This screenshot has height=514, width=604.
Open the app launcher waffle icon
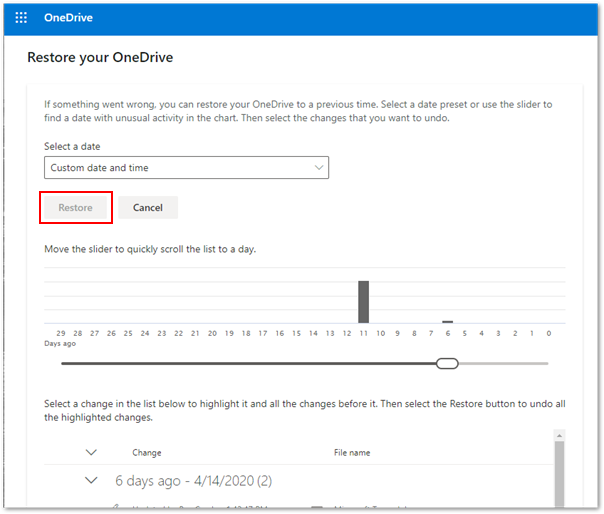coord(22,18)
